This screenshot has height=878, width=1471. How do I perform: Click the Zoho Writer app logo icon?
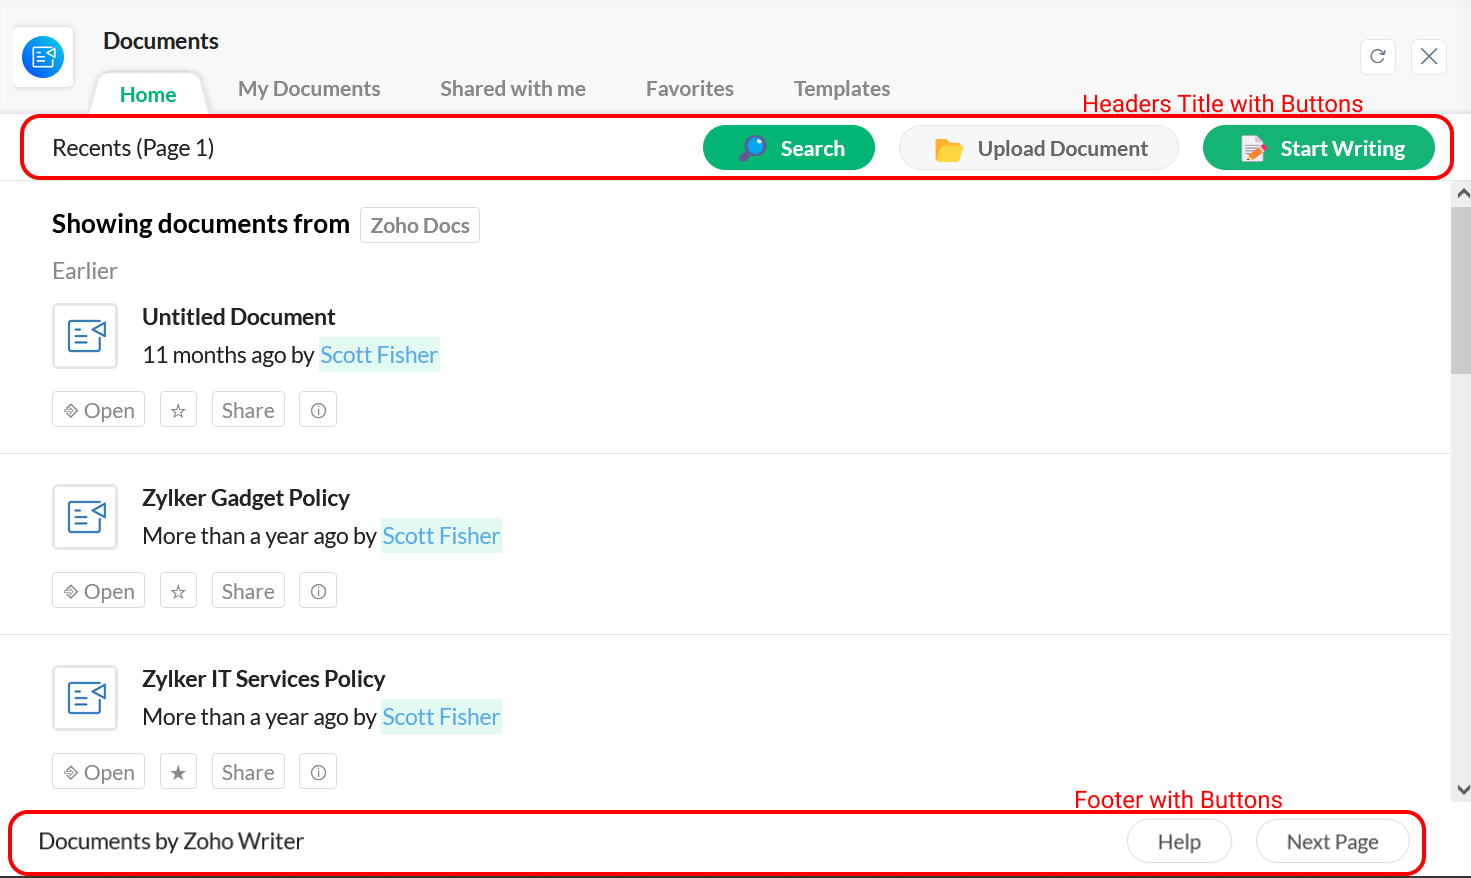42,56
